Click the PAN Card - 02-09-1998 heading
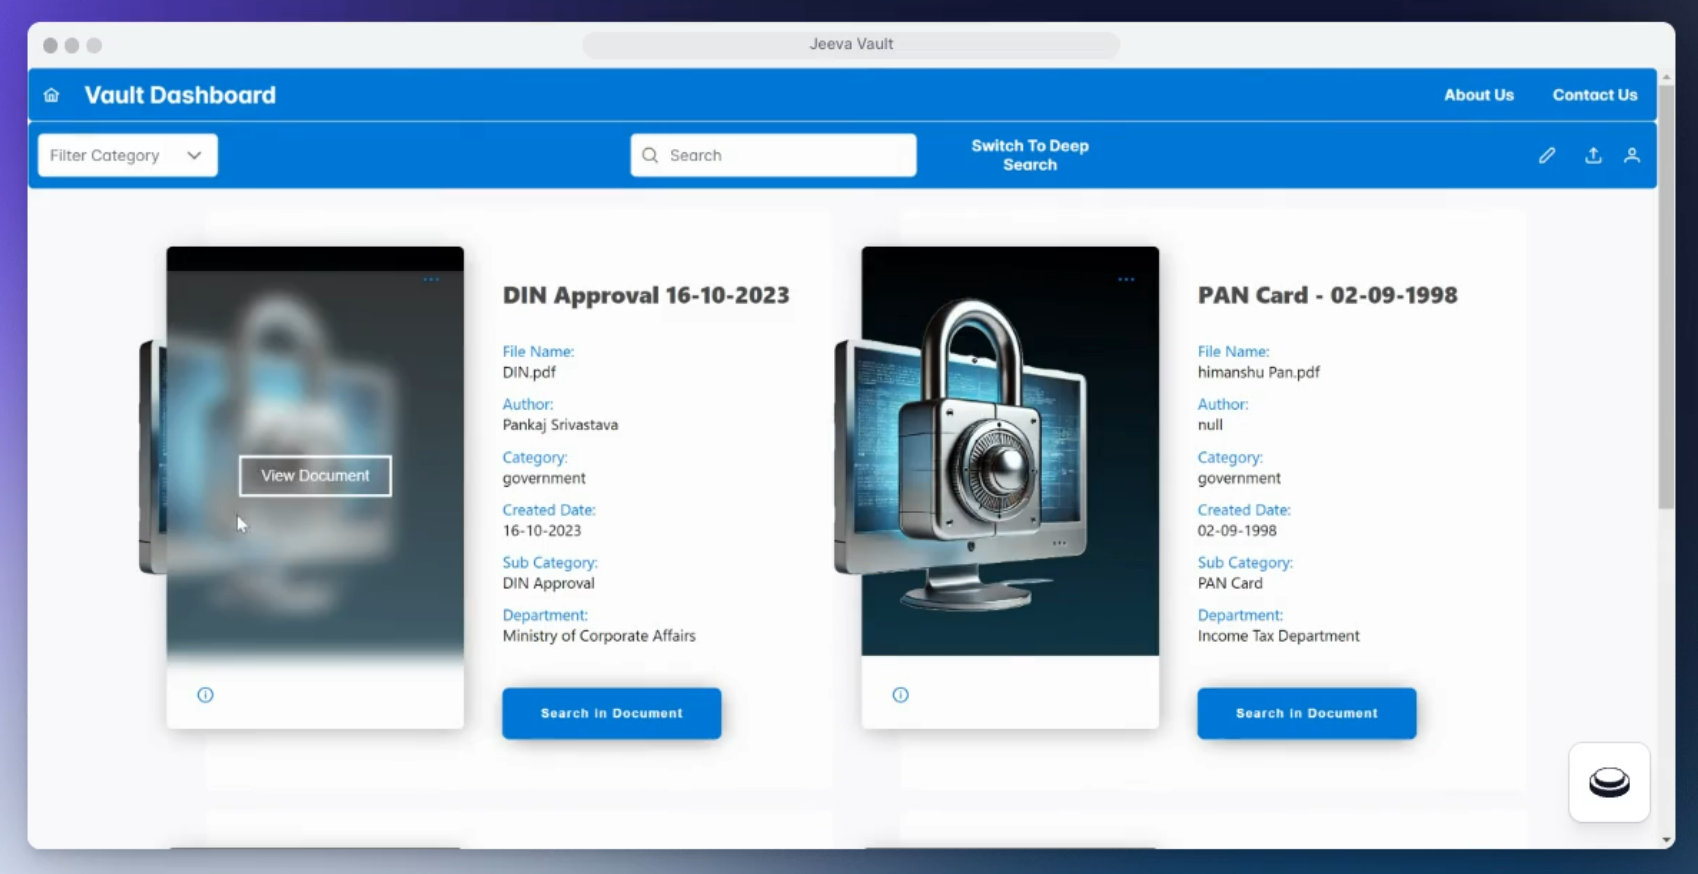The image size is (1698, 874). [1328, 295]
